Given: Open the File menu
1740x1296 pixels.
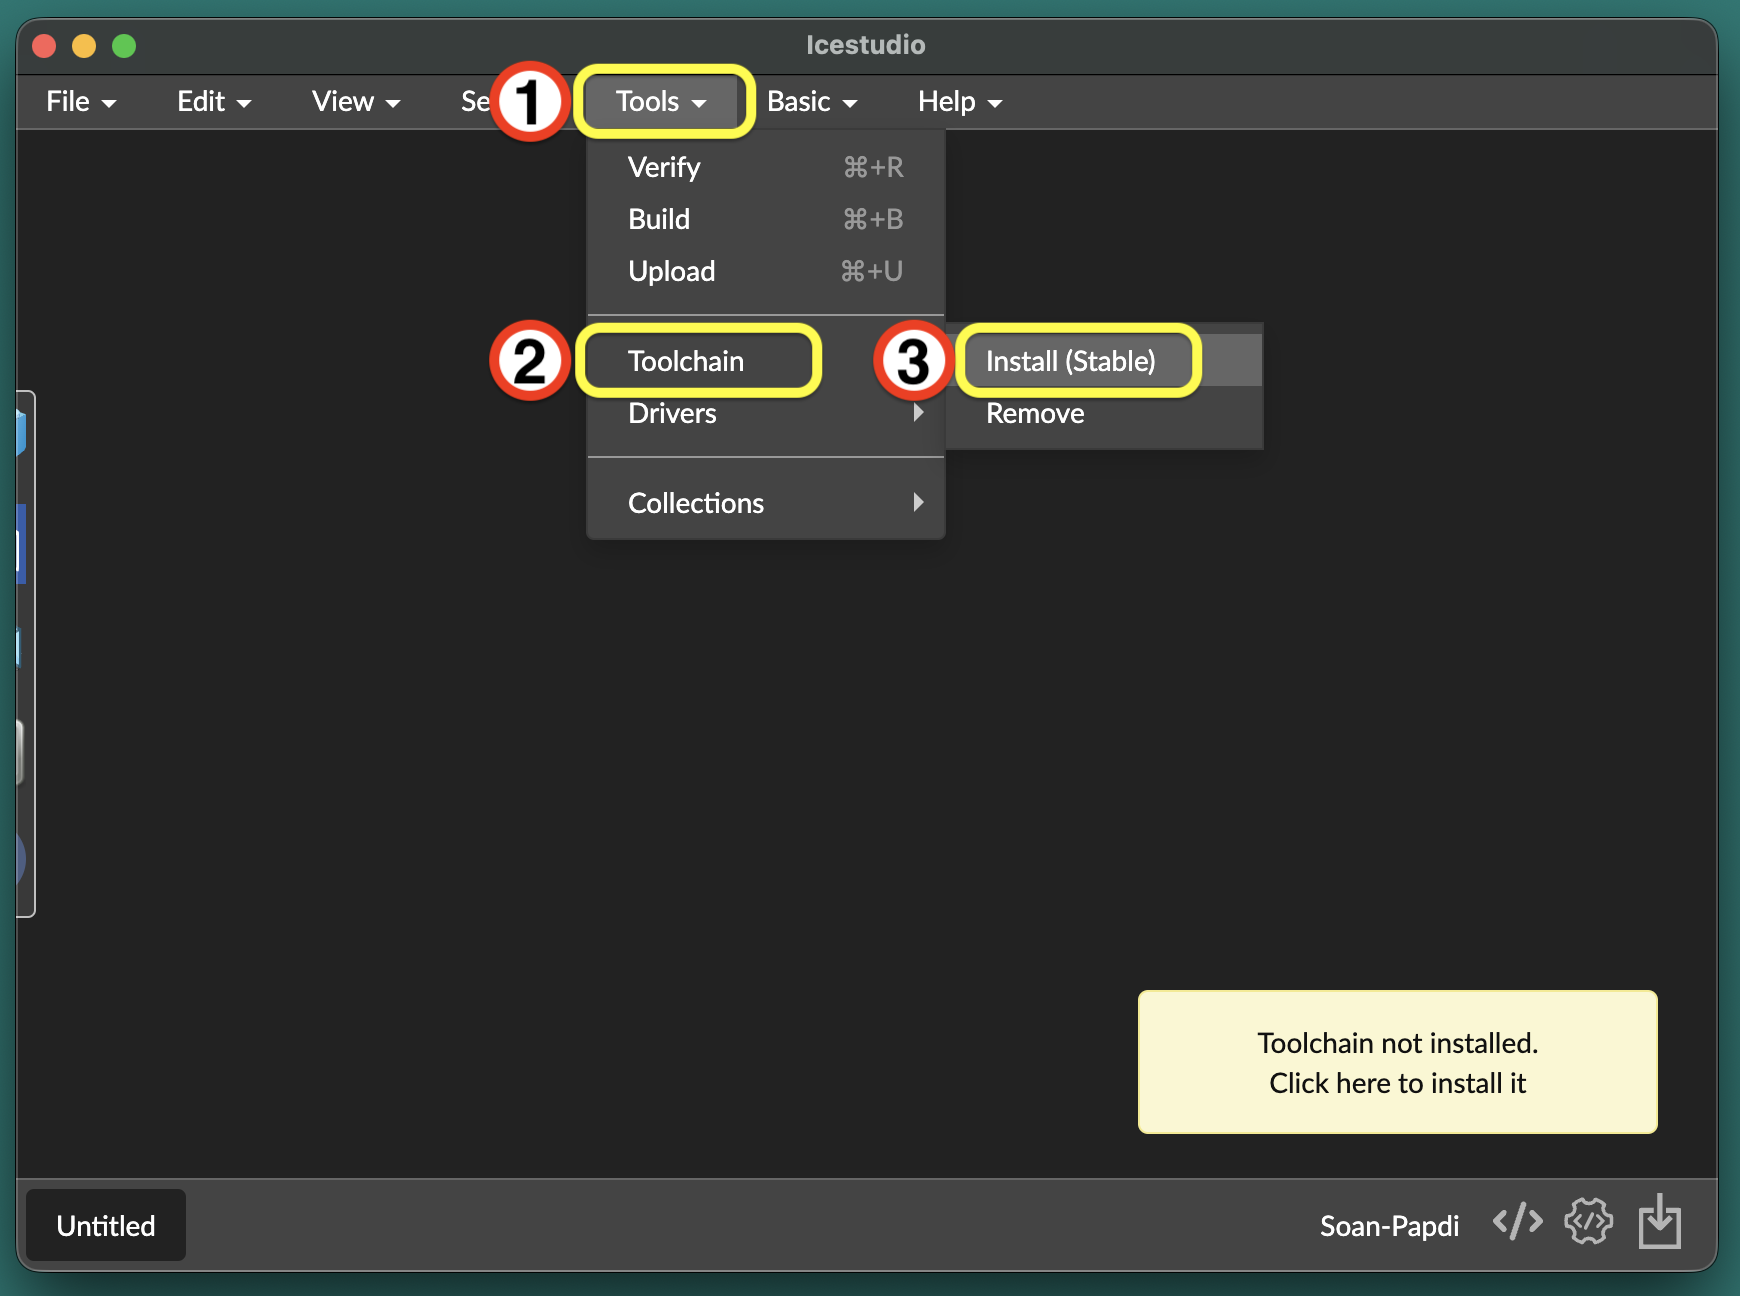Looking at the screenshot, I should pos(81,102).
